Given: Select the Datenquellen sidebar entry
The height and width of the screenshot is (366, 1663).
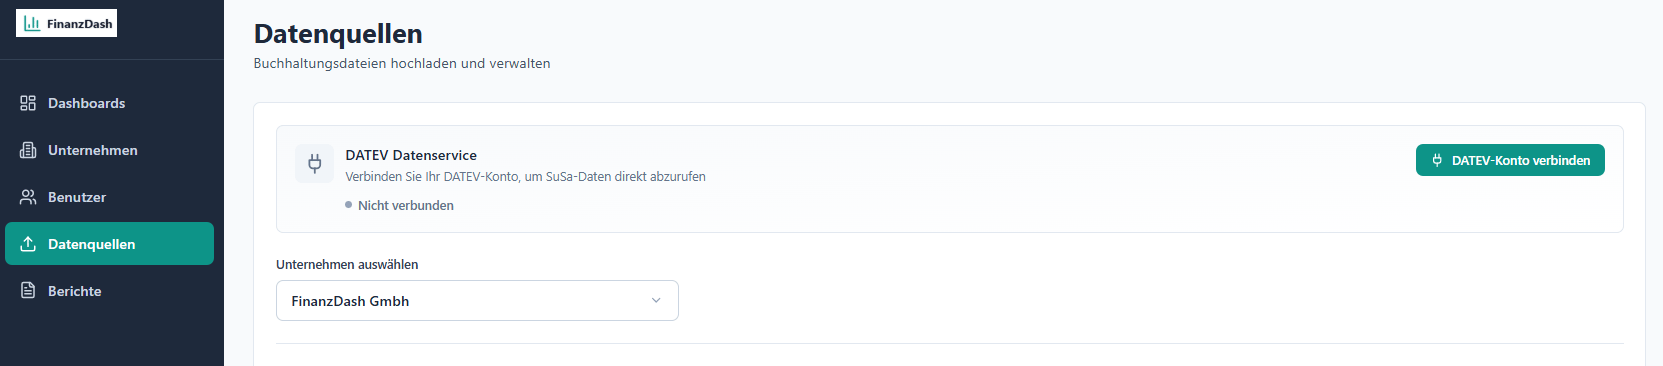Looking at the screenshot, I should 109,244.
